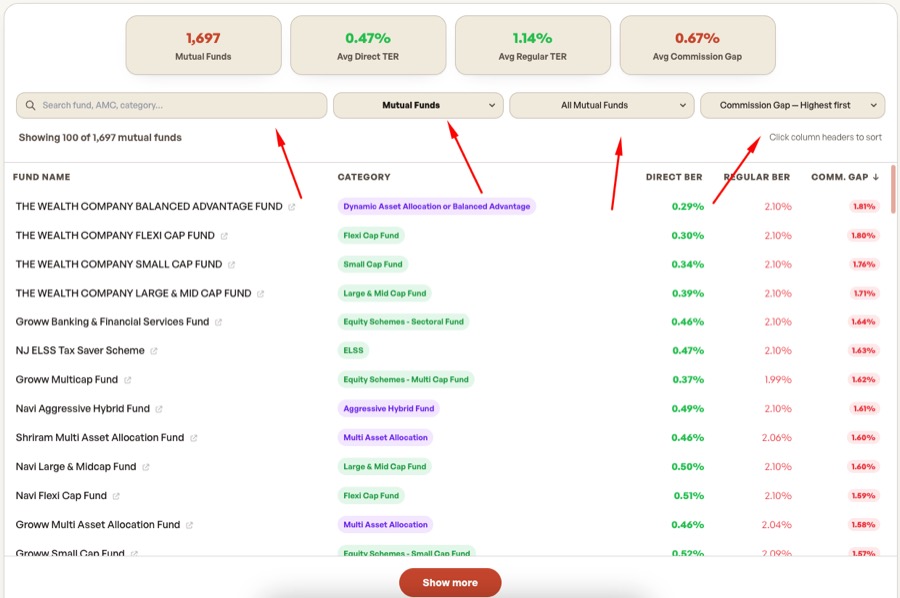Image resolution: width=900 pixels, height=598 pixels.
Task: Open external link icon for Shriram Multi Asset Allocation Fund
Action: tap(193, 438)
